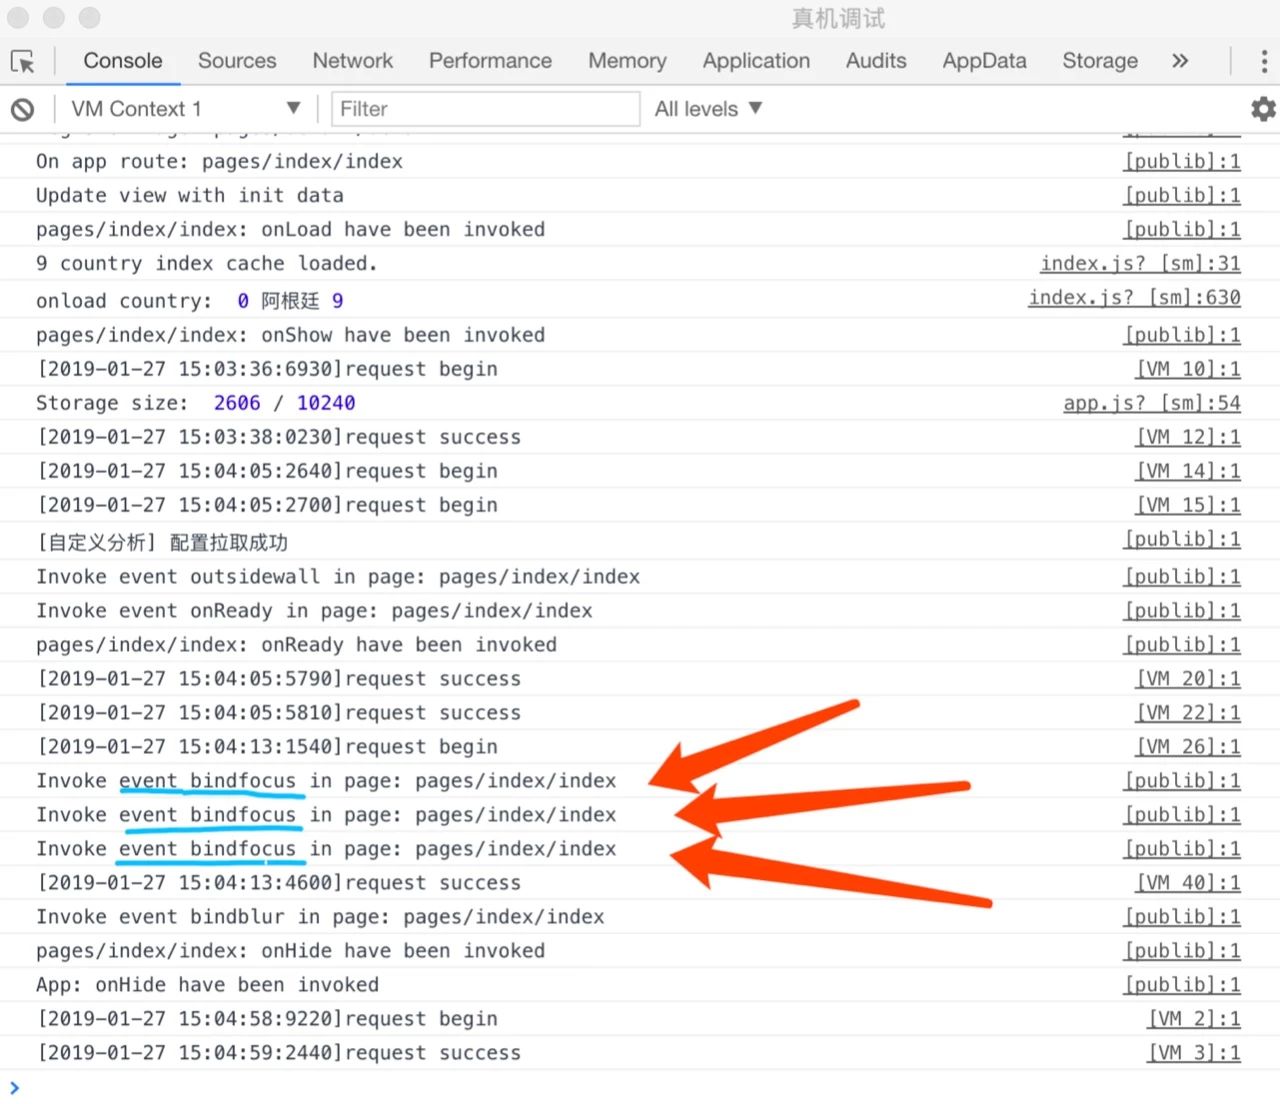Select the AppData tab

[984, 61]
